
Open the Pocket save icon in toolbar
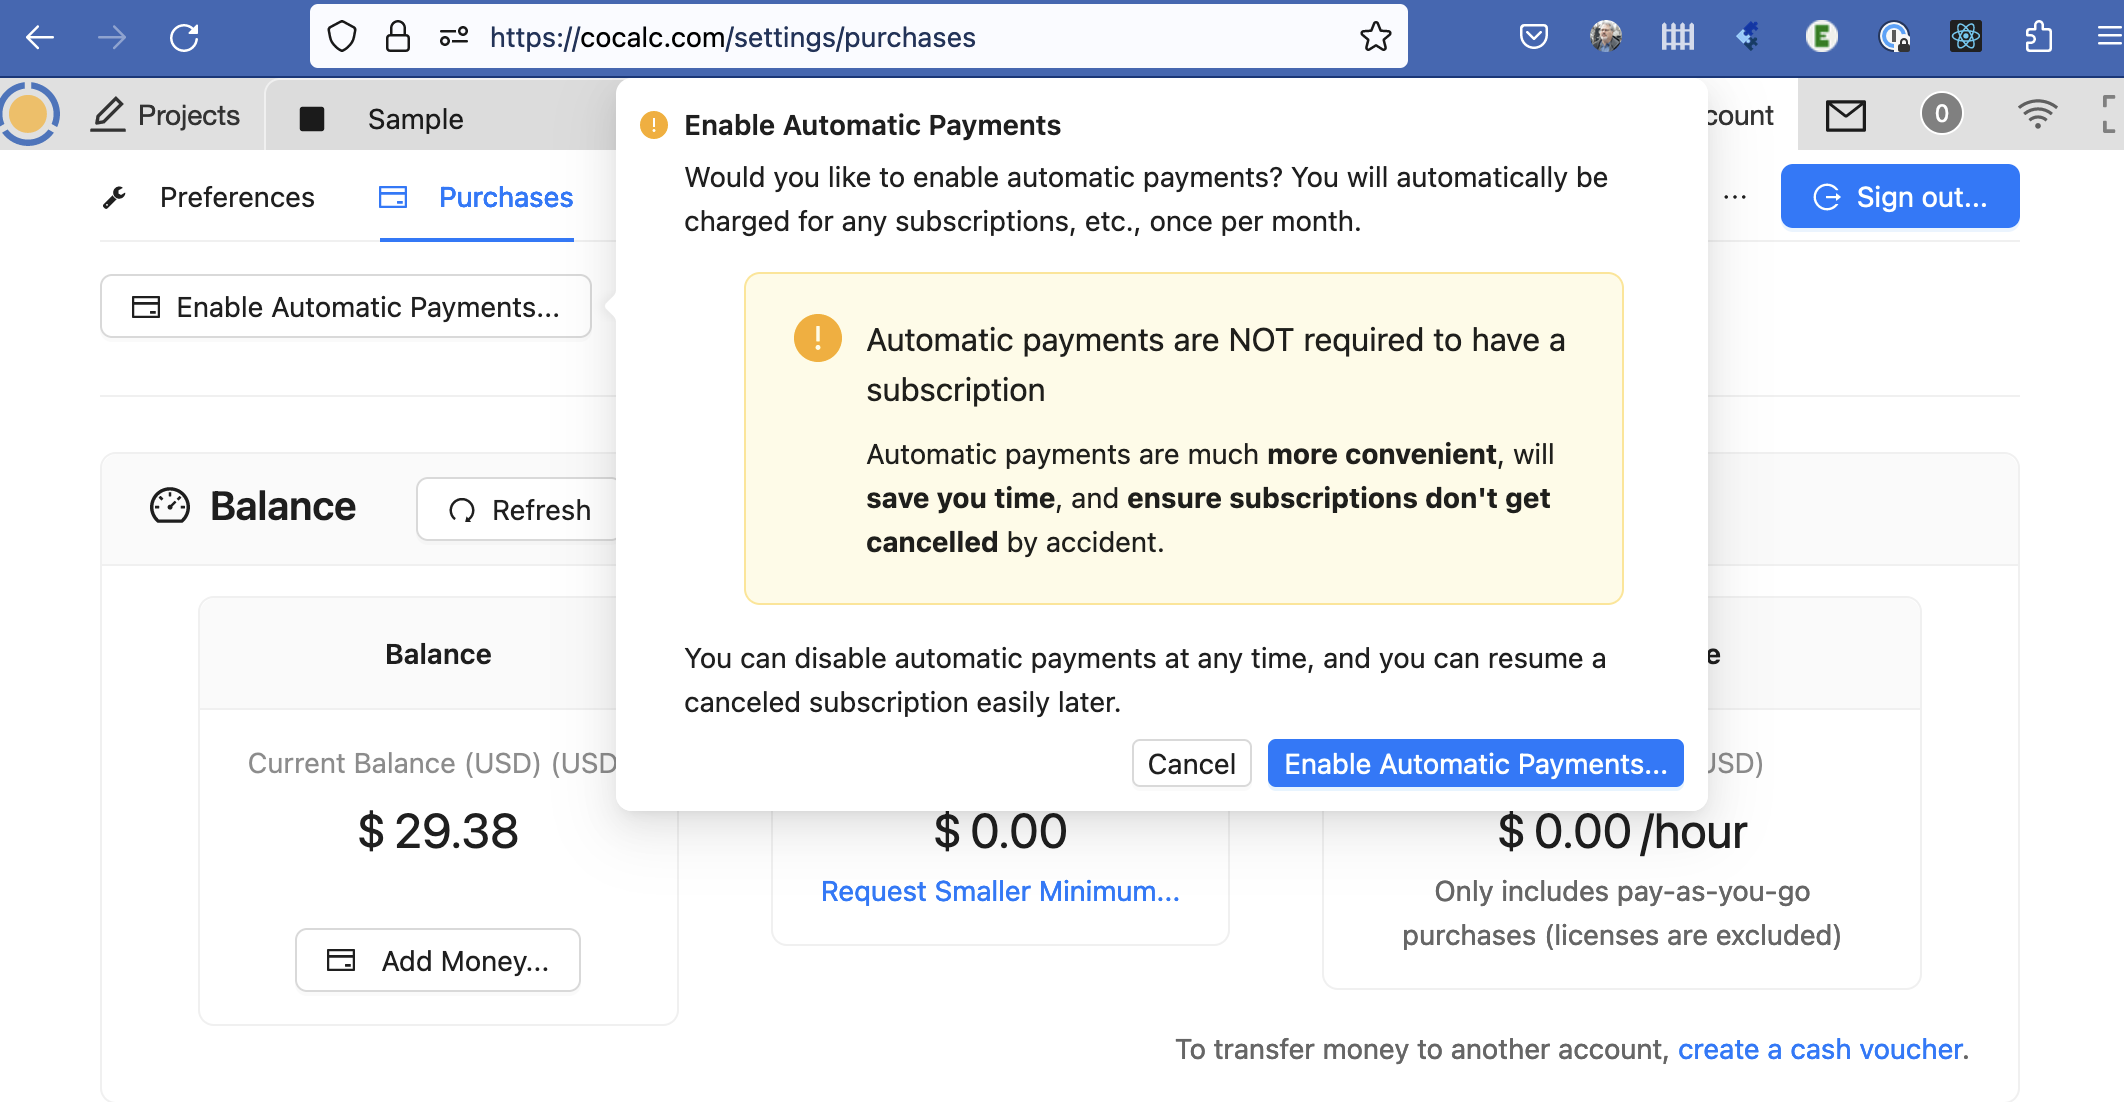pyautogui.click(x=1533, y=37)
